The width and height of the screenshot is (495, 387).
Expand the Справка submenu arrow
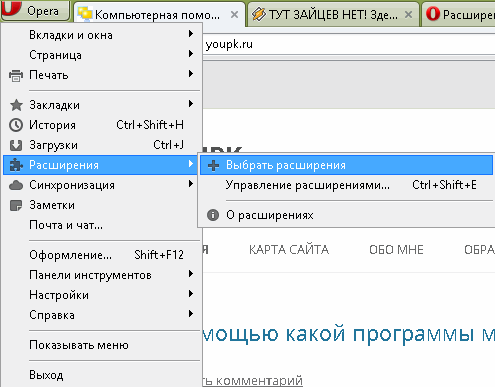click(x=191, y=314)
